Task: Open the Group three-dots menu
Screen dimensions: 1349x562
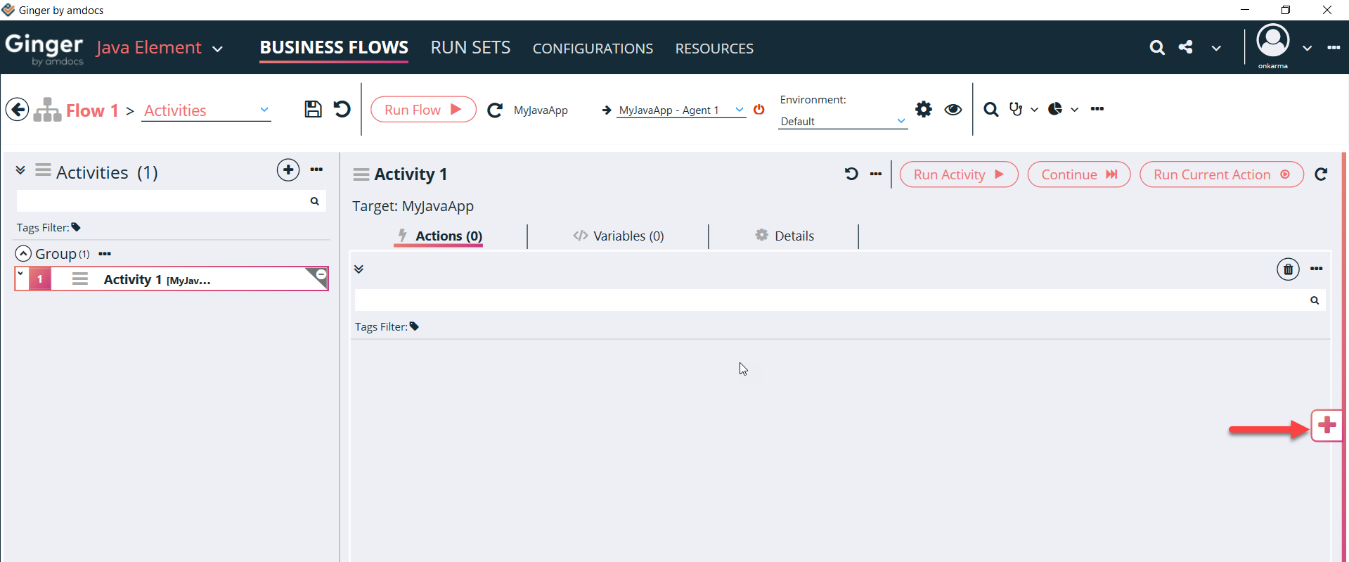Action: (105, 254)
